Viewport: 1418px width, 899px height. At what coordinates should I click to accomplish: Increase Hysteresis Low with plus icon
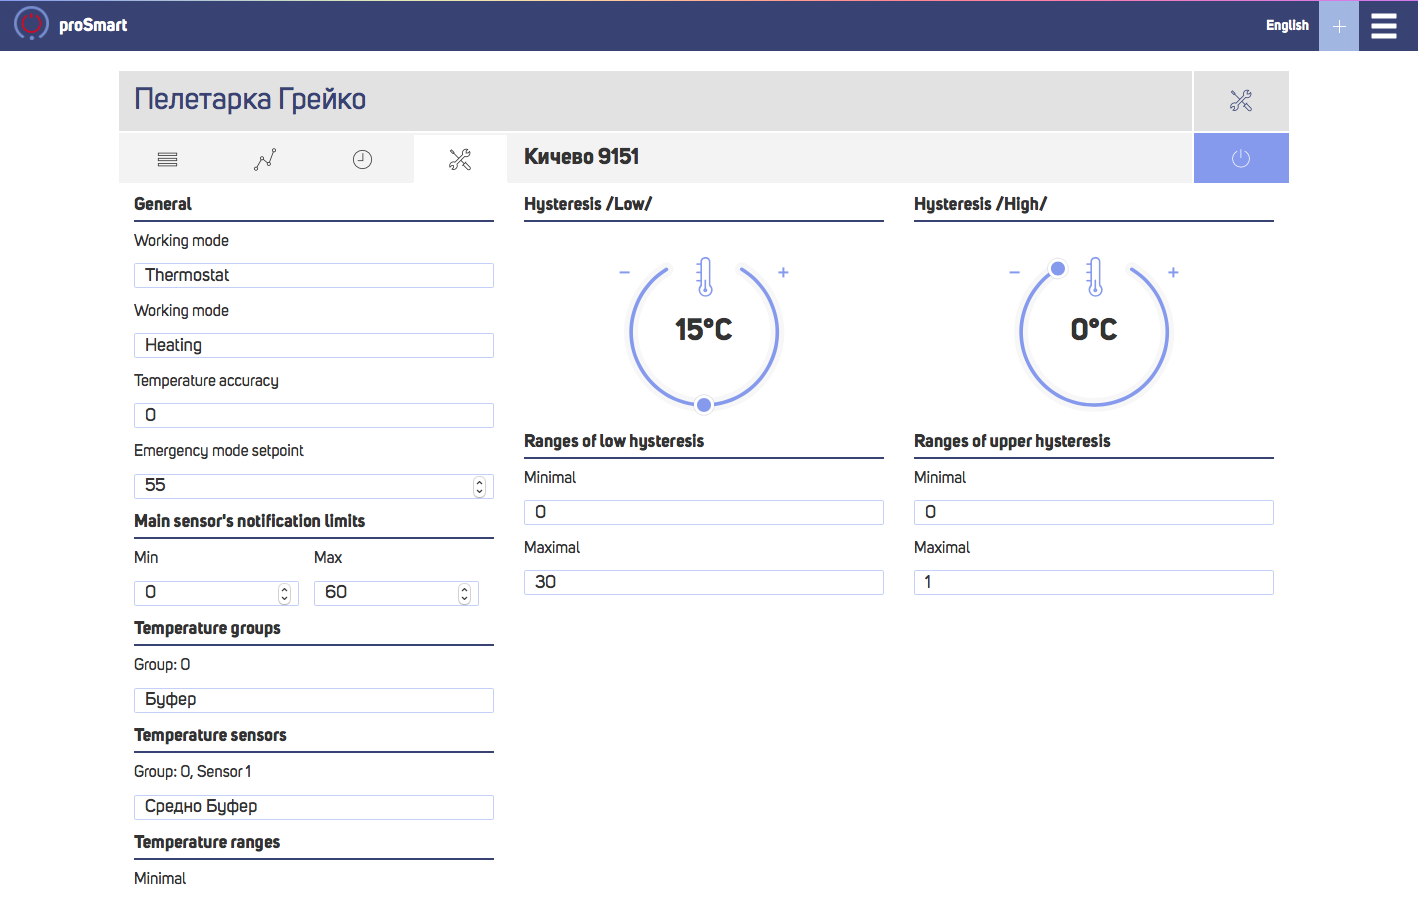(784, 272)
